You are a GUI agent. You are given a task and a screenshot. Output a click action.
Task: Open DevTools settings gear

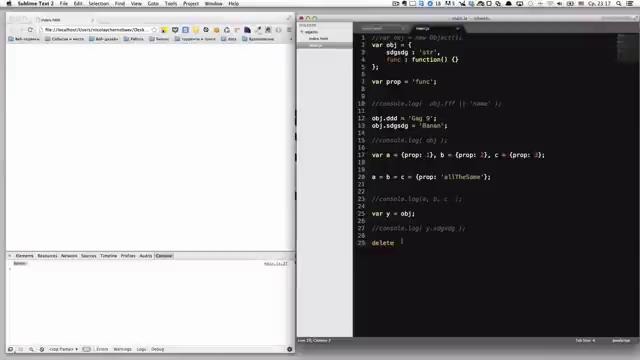[x=290, y=349]
